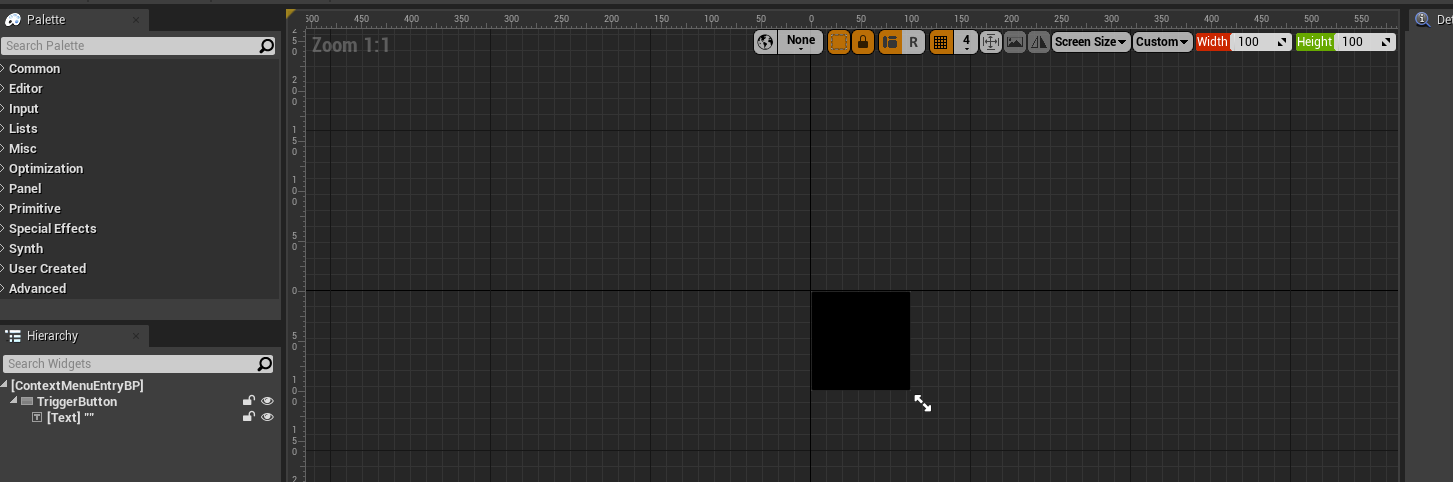Click the preview background image icon
The height and width of the screenshot is (482, 1453).
pyautogui.click(x=1015, y=42)
